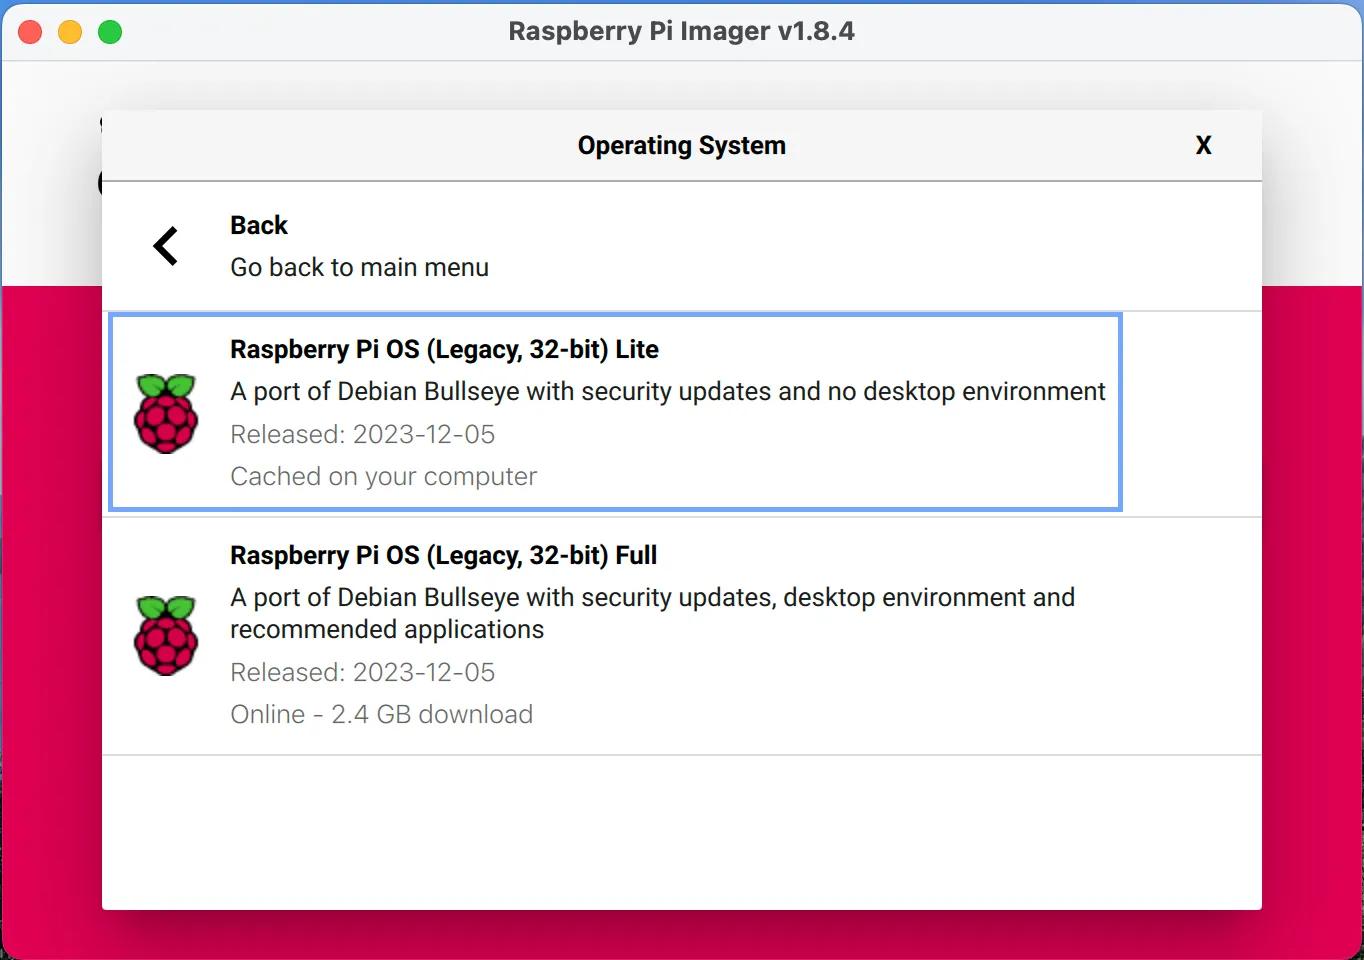Click the Operating System dialog title
Screen dimensions: 1364x960
(x=681, y=145)
